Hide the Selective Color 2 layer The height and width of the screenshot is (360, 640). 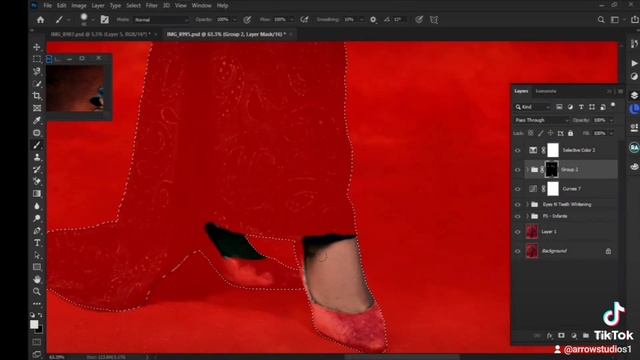[x=518, y=150]
